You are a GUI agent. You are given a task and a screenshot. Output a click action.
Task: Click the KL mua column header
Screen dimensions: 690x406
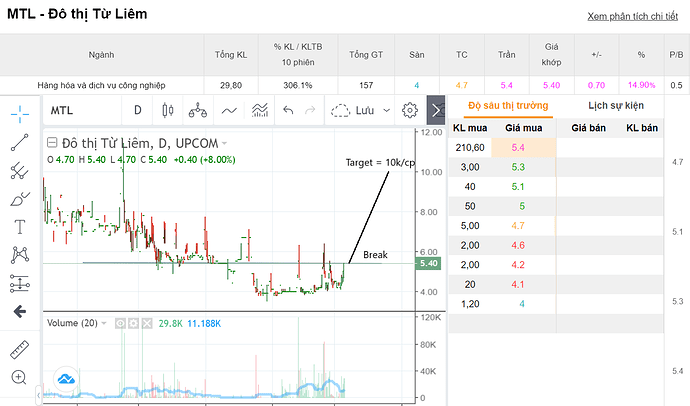(x=470, y=128)
